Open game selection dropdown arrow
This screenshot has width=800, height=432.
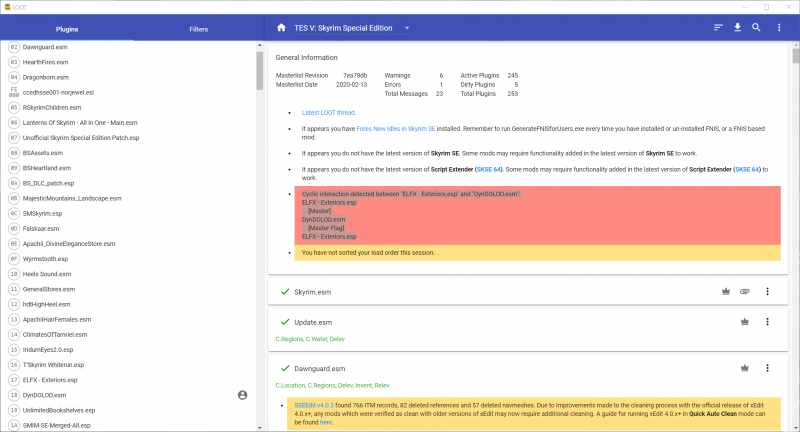tap(407, 28)
